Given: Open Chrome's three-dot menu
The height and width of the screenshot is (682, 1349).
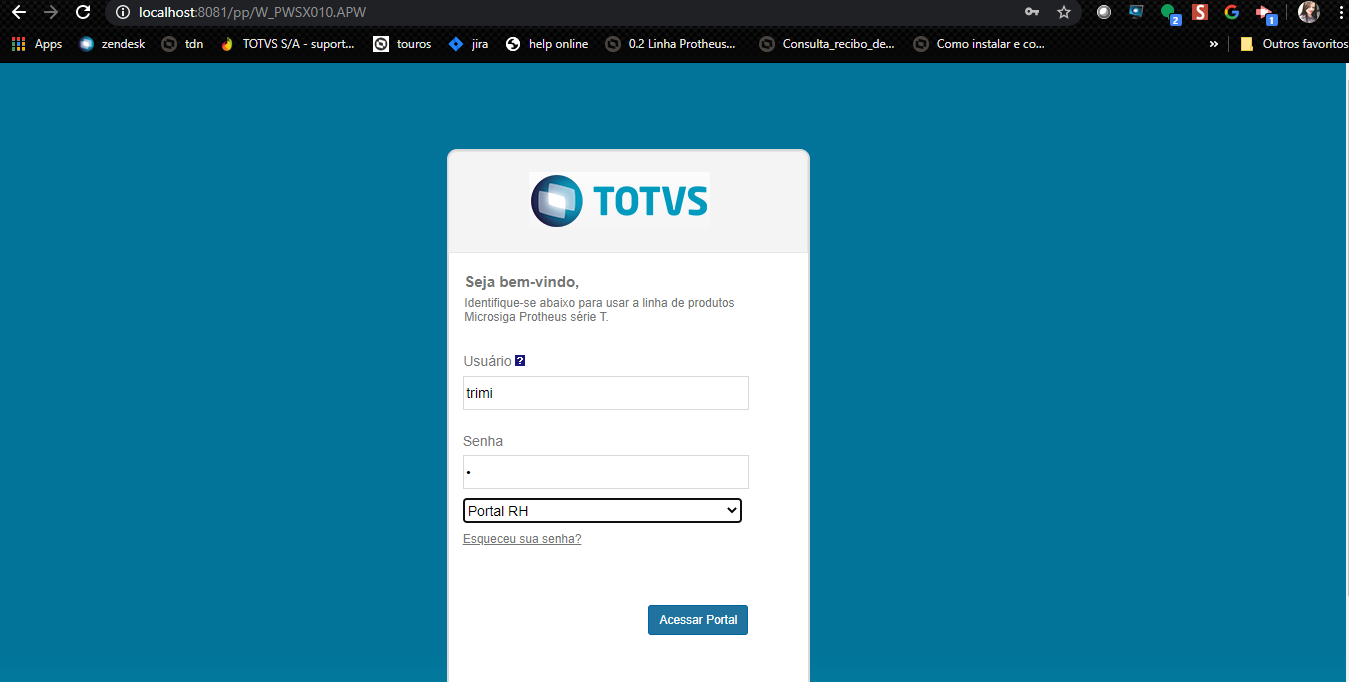Looking at the screenshot, I should point(1339,12).
